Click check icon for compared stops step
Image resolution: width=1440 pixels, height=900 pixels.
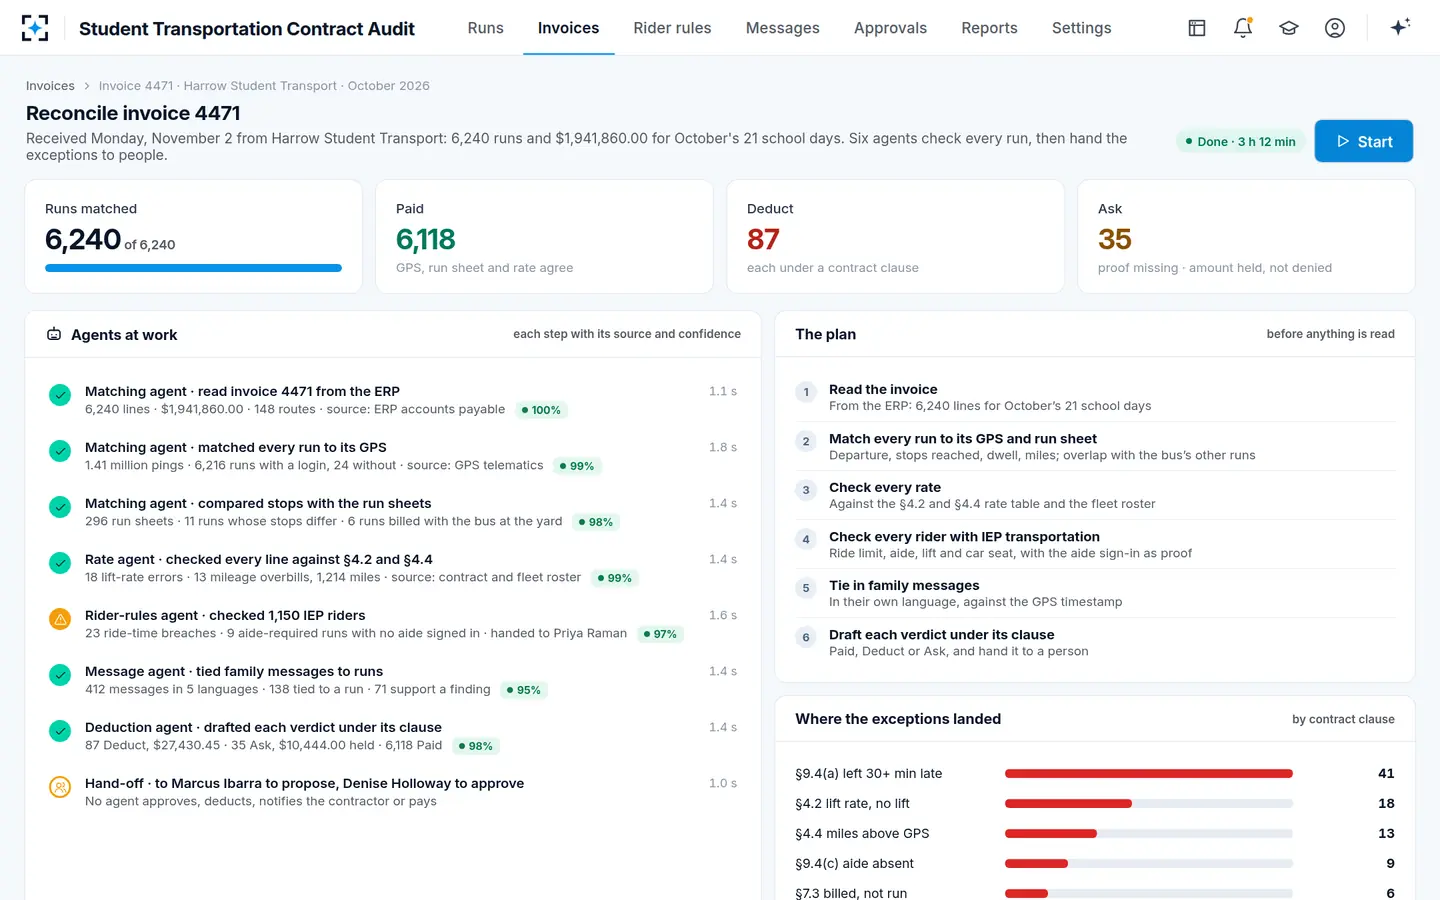(x=60, y=507)
